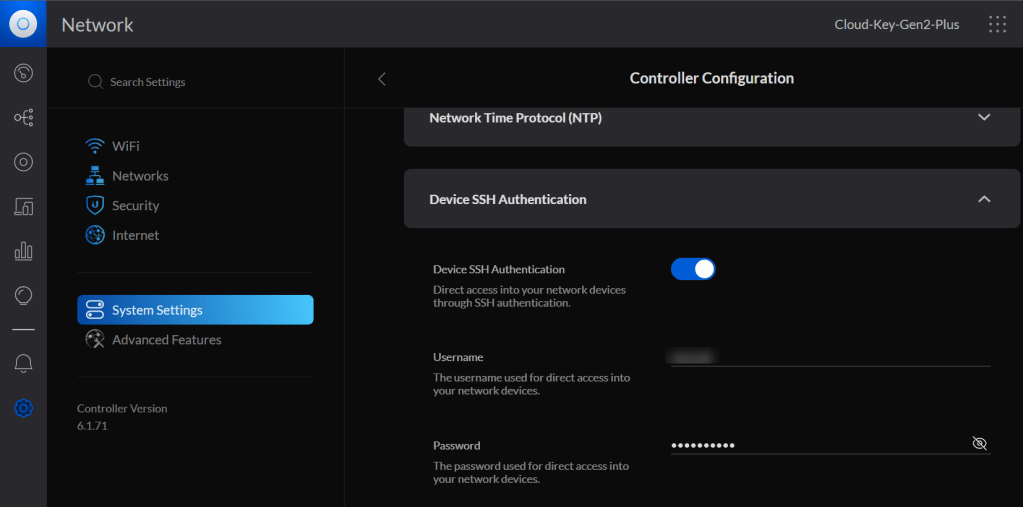Open the Security settings item

click(135, 206)
